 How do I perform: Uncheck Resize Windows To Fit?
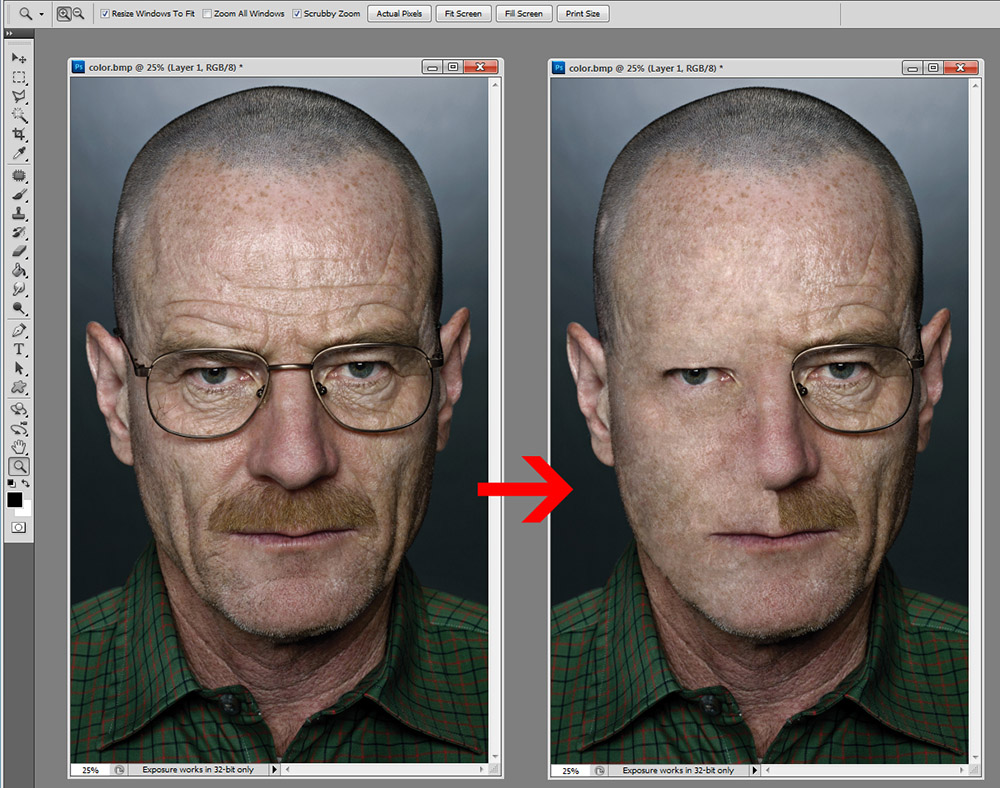click(106, 14)
